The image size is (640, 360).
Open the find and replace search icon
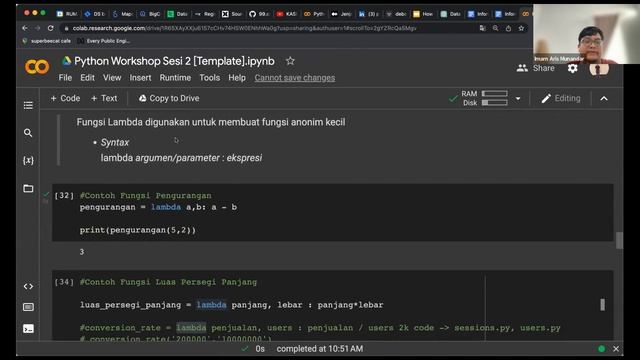(28, 133)
